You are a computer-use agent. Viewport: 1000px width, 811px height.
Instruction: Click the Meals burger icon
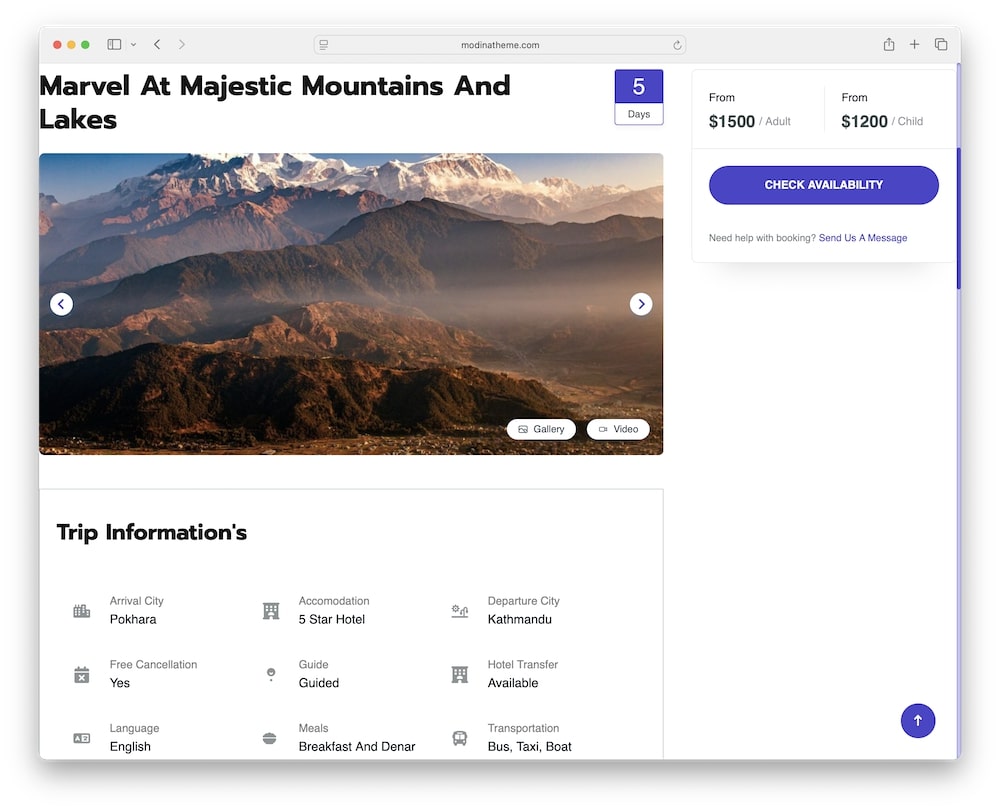pyautogui.click(x=270, y=738)
